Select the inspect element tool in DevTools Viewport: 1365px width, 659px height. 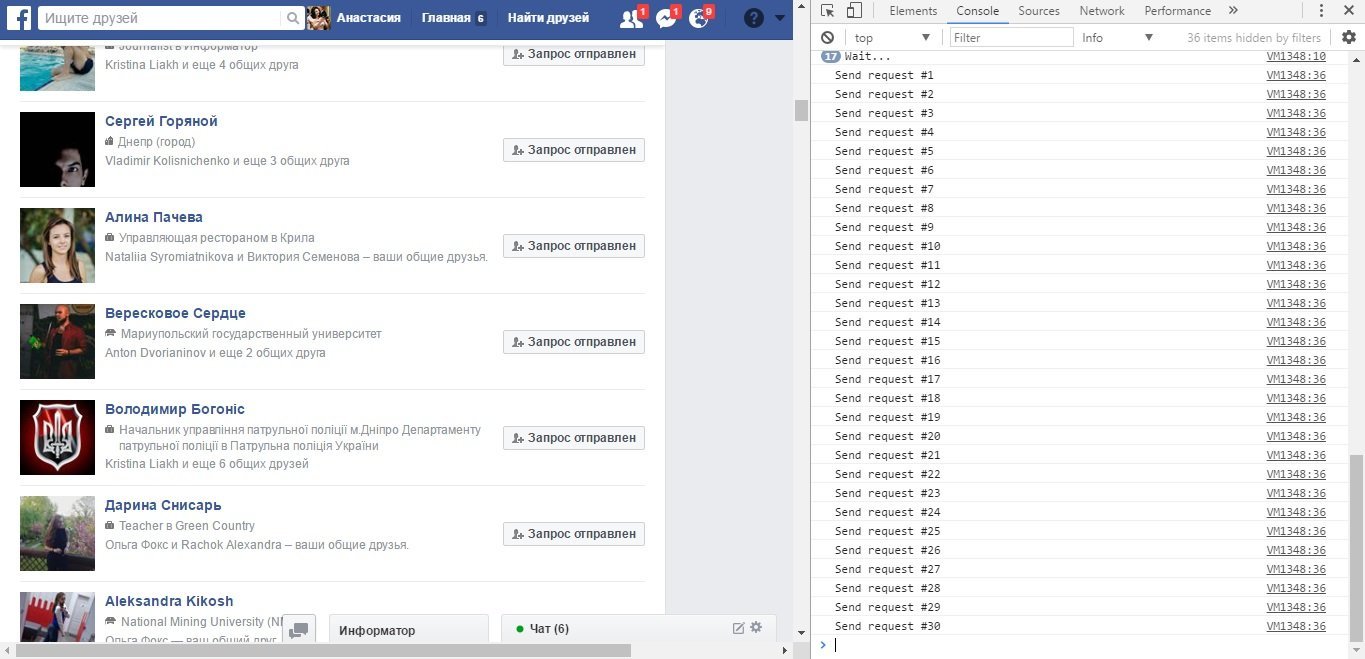[x=829, y=10]
